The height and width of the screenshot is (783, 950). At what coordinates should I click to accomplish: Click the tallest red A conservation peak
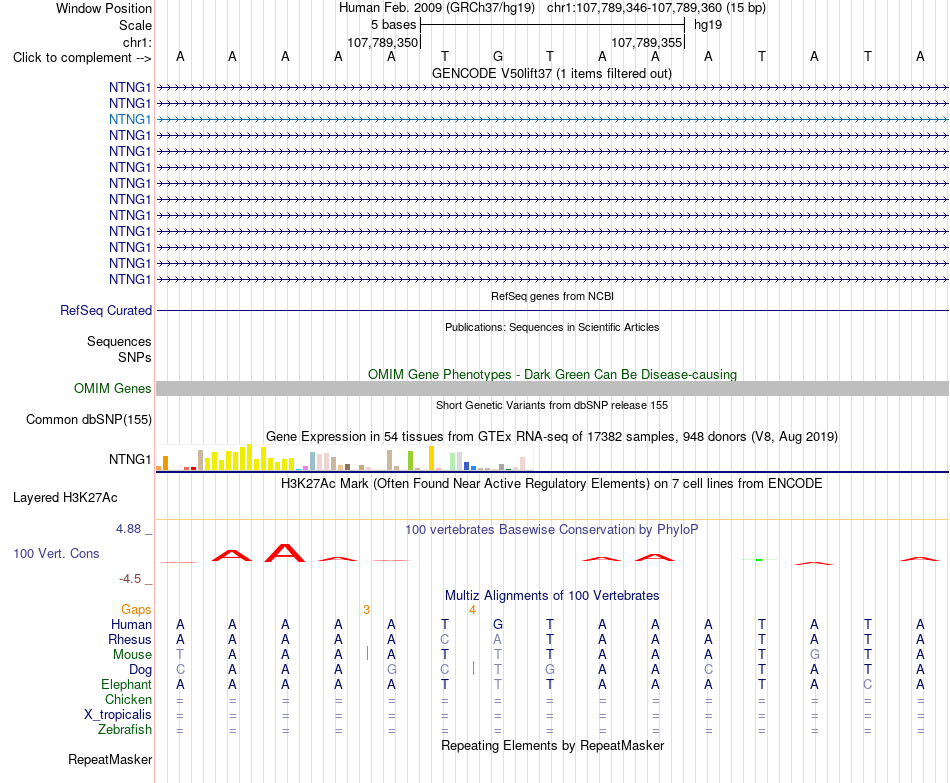285,553
